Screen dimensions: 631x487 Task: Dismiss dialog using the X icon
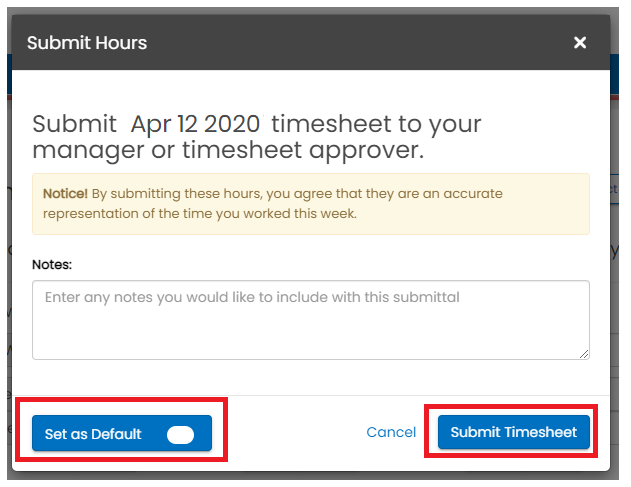point(580,42)
